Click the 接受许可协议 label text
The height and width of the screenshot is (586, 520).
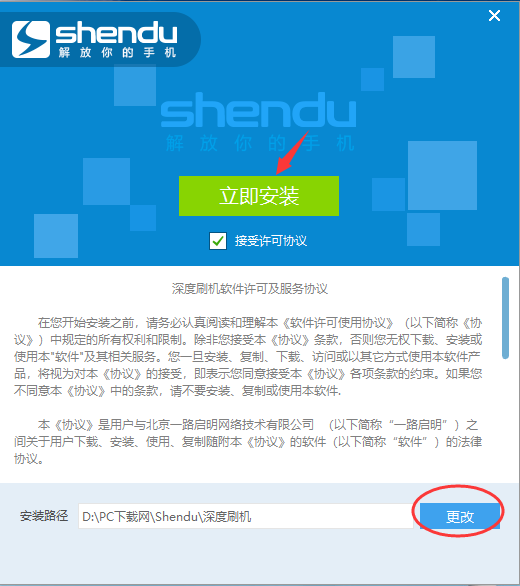[271, 241]
